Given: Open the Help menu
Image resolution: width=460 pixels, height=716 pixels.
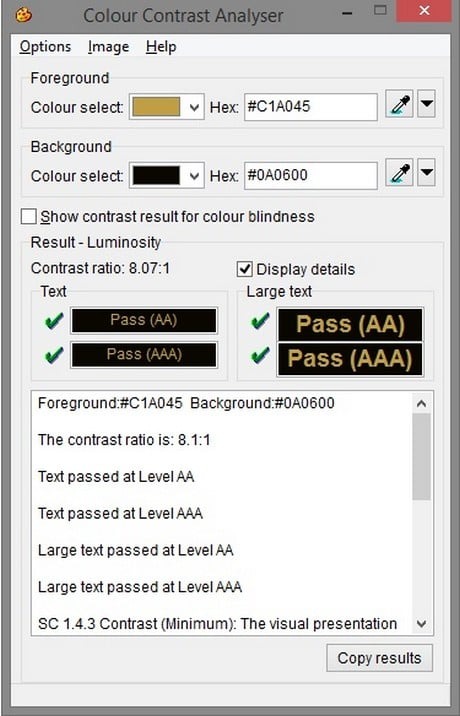Looking at the screenshot, I should [x=161, y=47].
